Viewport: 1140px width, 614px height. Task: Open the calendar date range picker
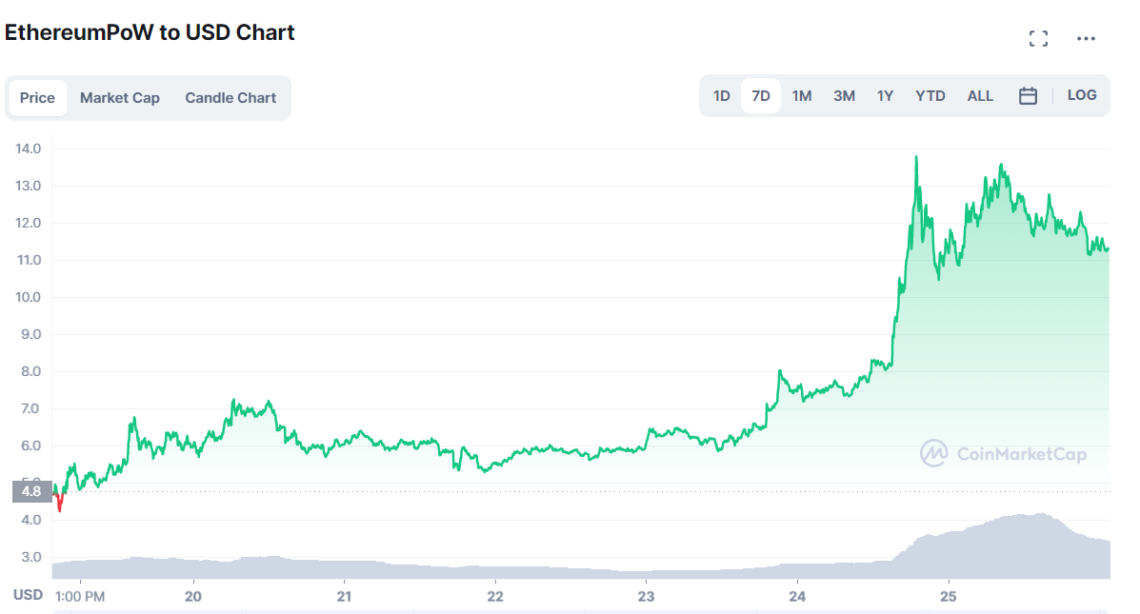[x=1028, y=96]
